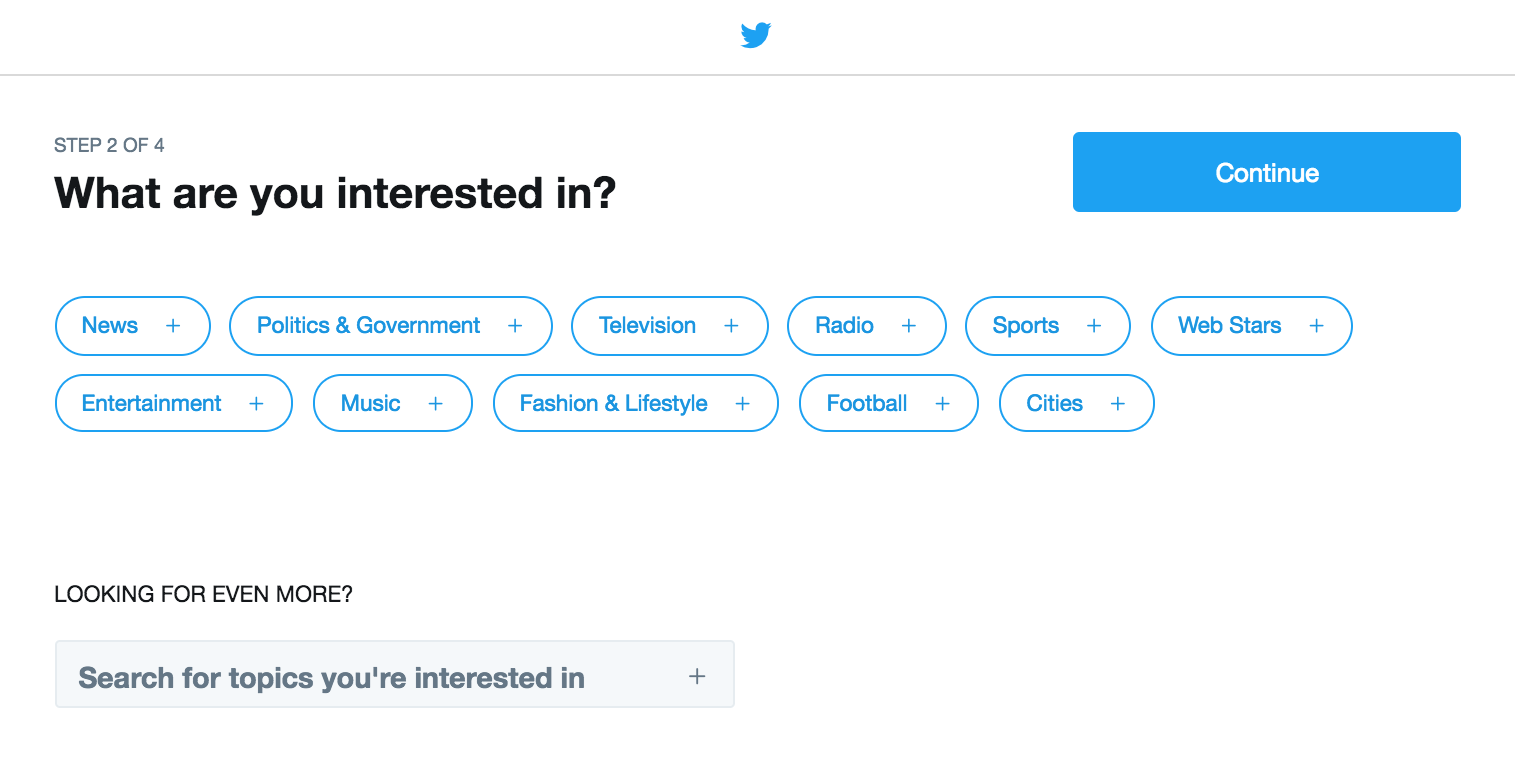Click the plus icon on Politics & Government
1515x774 pixels.
pos(515,326)
